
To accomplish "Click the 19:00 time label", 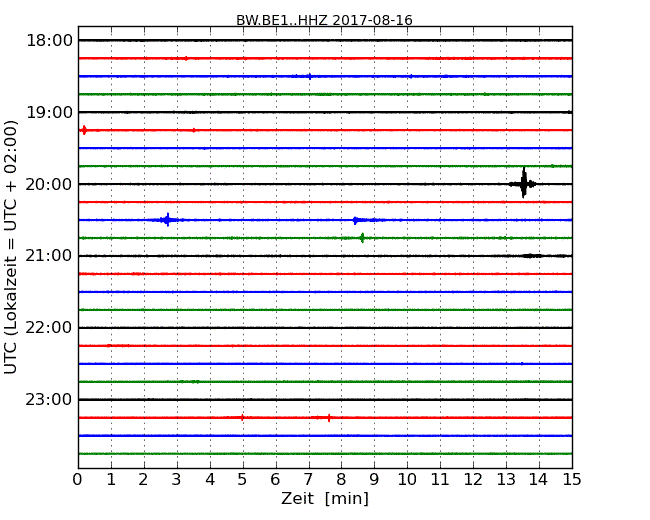I will (49, 112).
